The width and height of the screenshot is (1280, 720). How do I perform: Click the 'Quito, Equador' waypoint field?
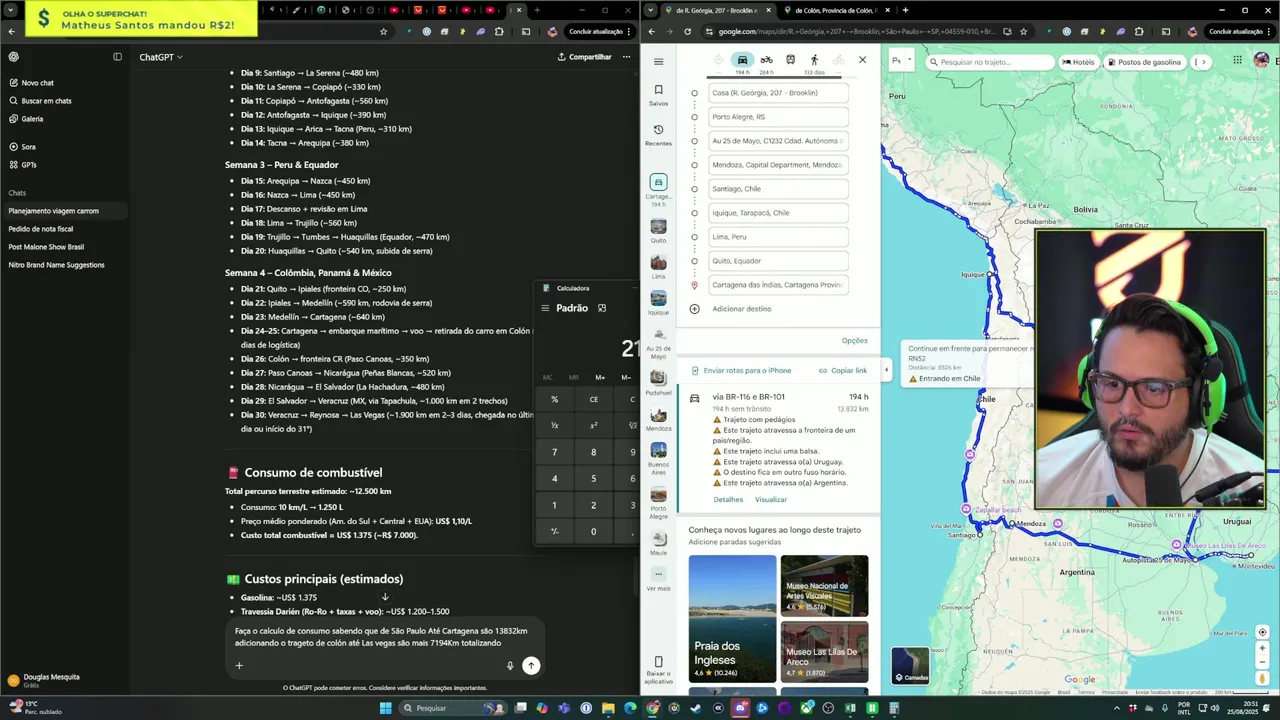click(x=778, y=261)
